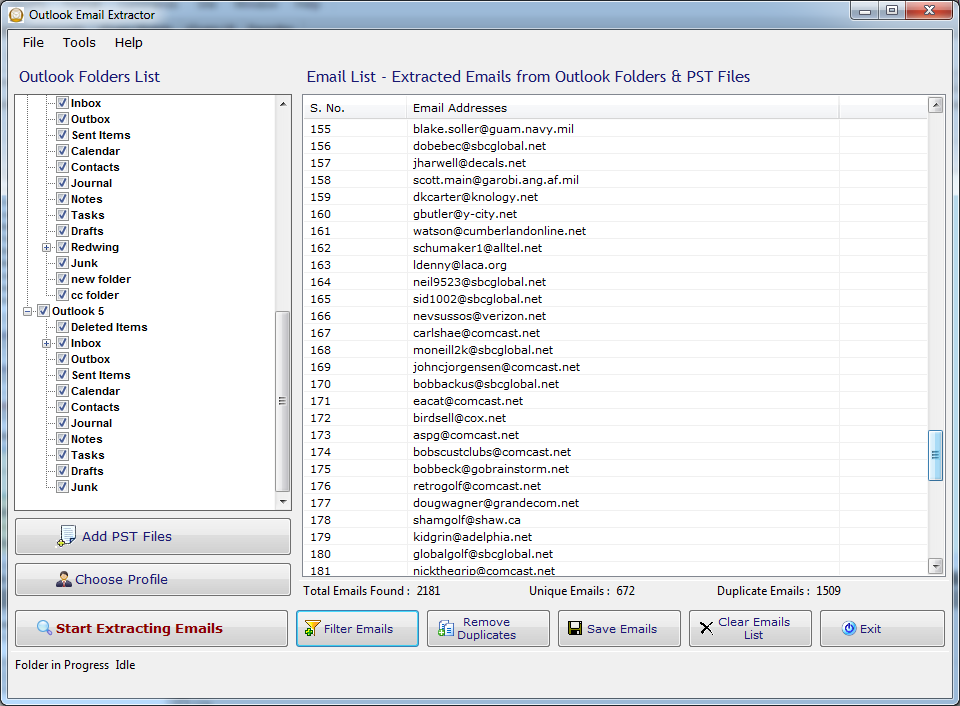Select the Outbox folder under Outlook 5
The width and height of the screenshot is (960, 706).
click(91, 359)
